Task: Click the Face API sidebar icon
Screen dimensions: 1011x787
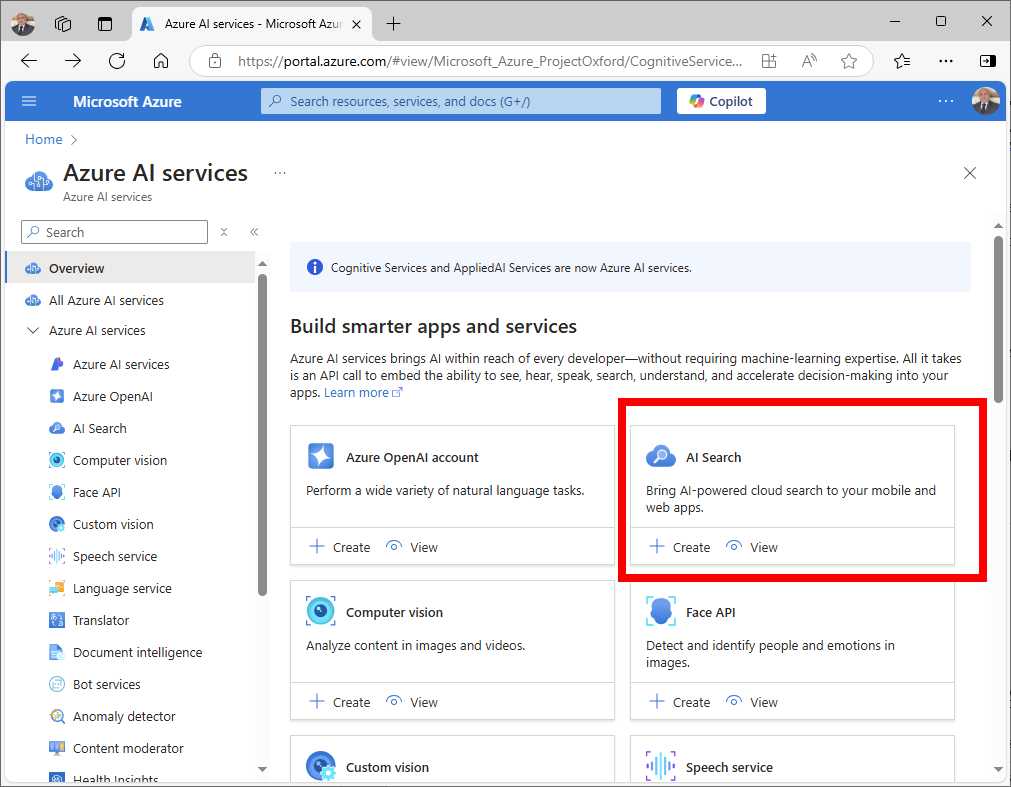Action: click(x=57, y=492)
